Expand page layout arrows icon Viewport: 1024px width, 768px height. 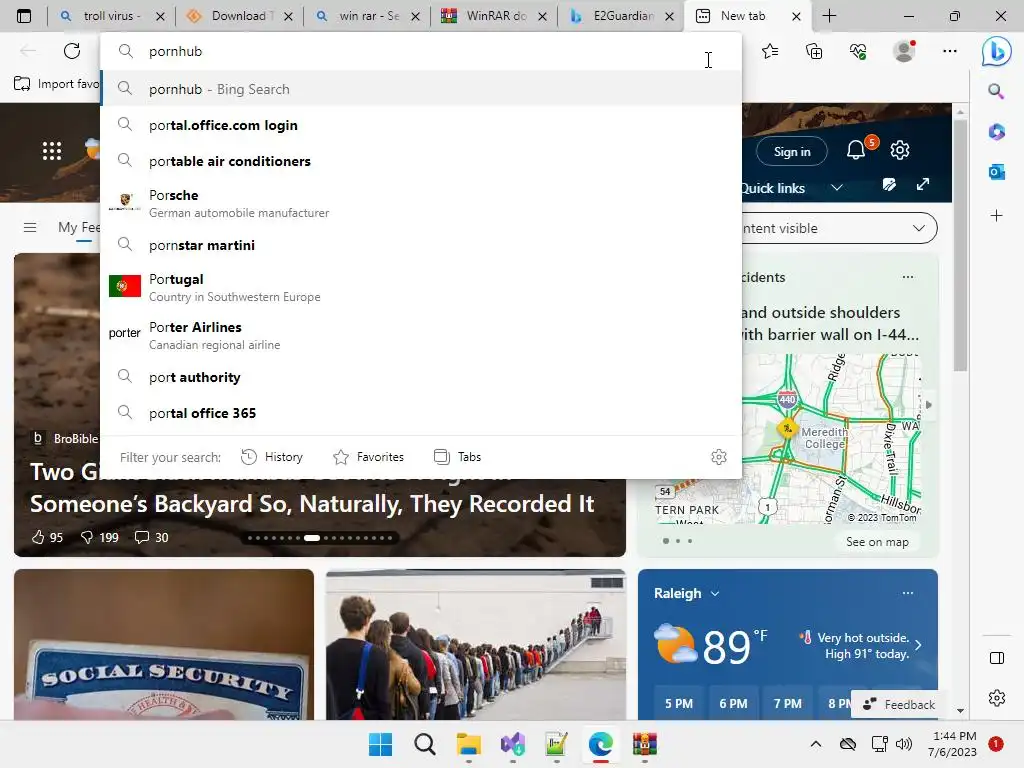pyautogui.click(x=923, y=185)
